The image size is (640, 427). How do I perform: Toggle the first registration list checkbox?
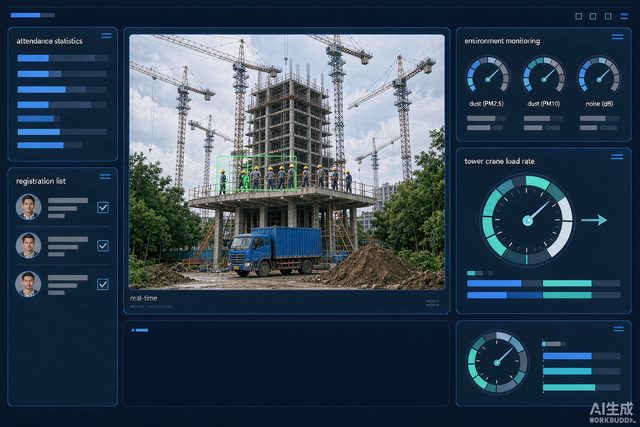(x=103, y=207)
